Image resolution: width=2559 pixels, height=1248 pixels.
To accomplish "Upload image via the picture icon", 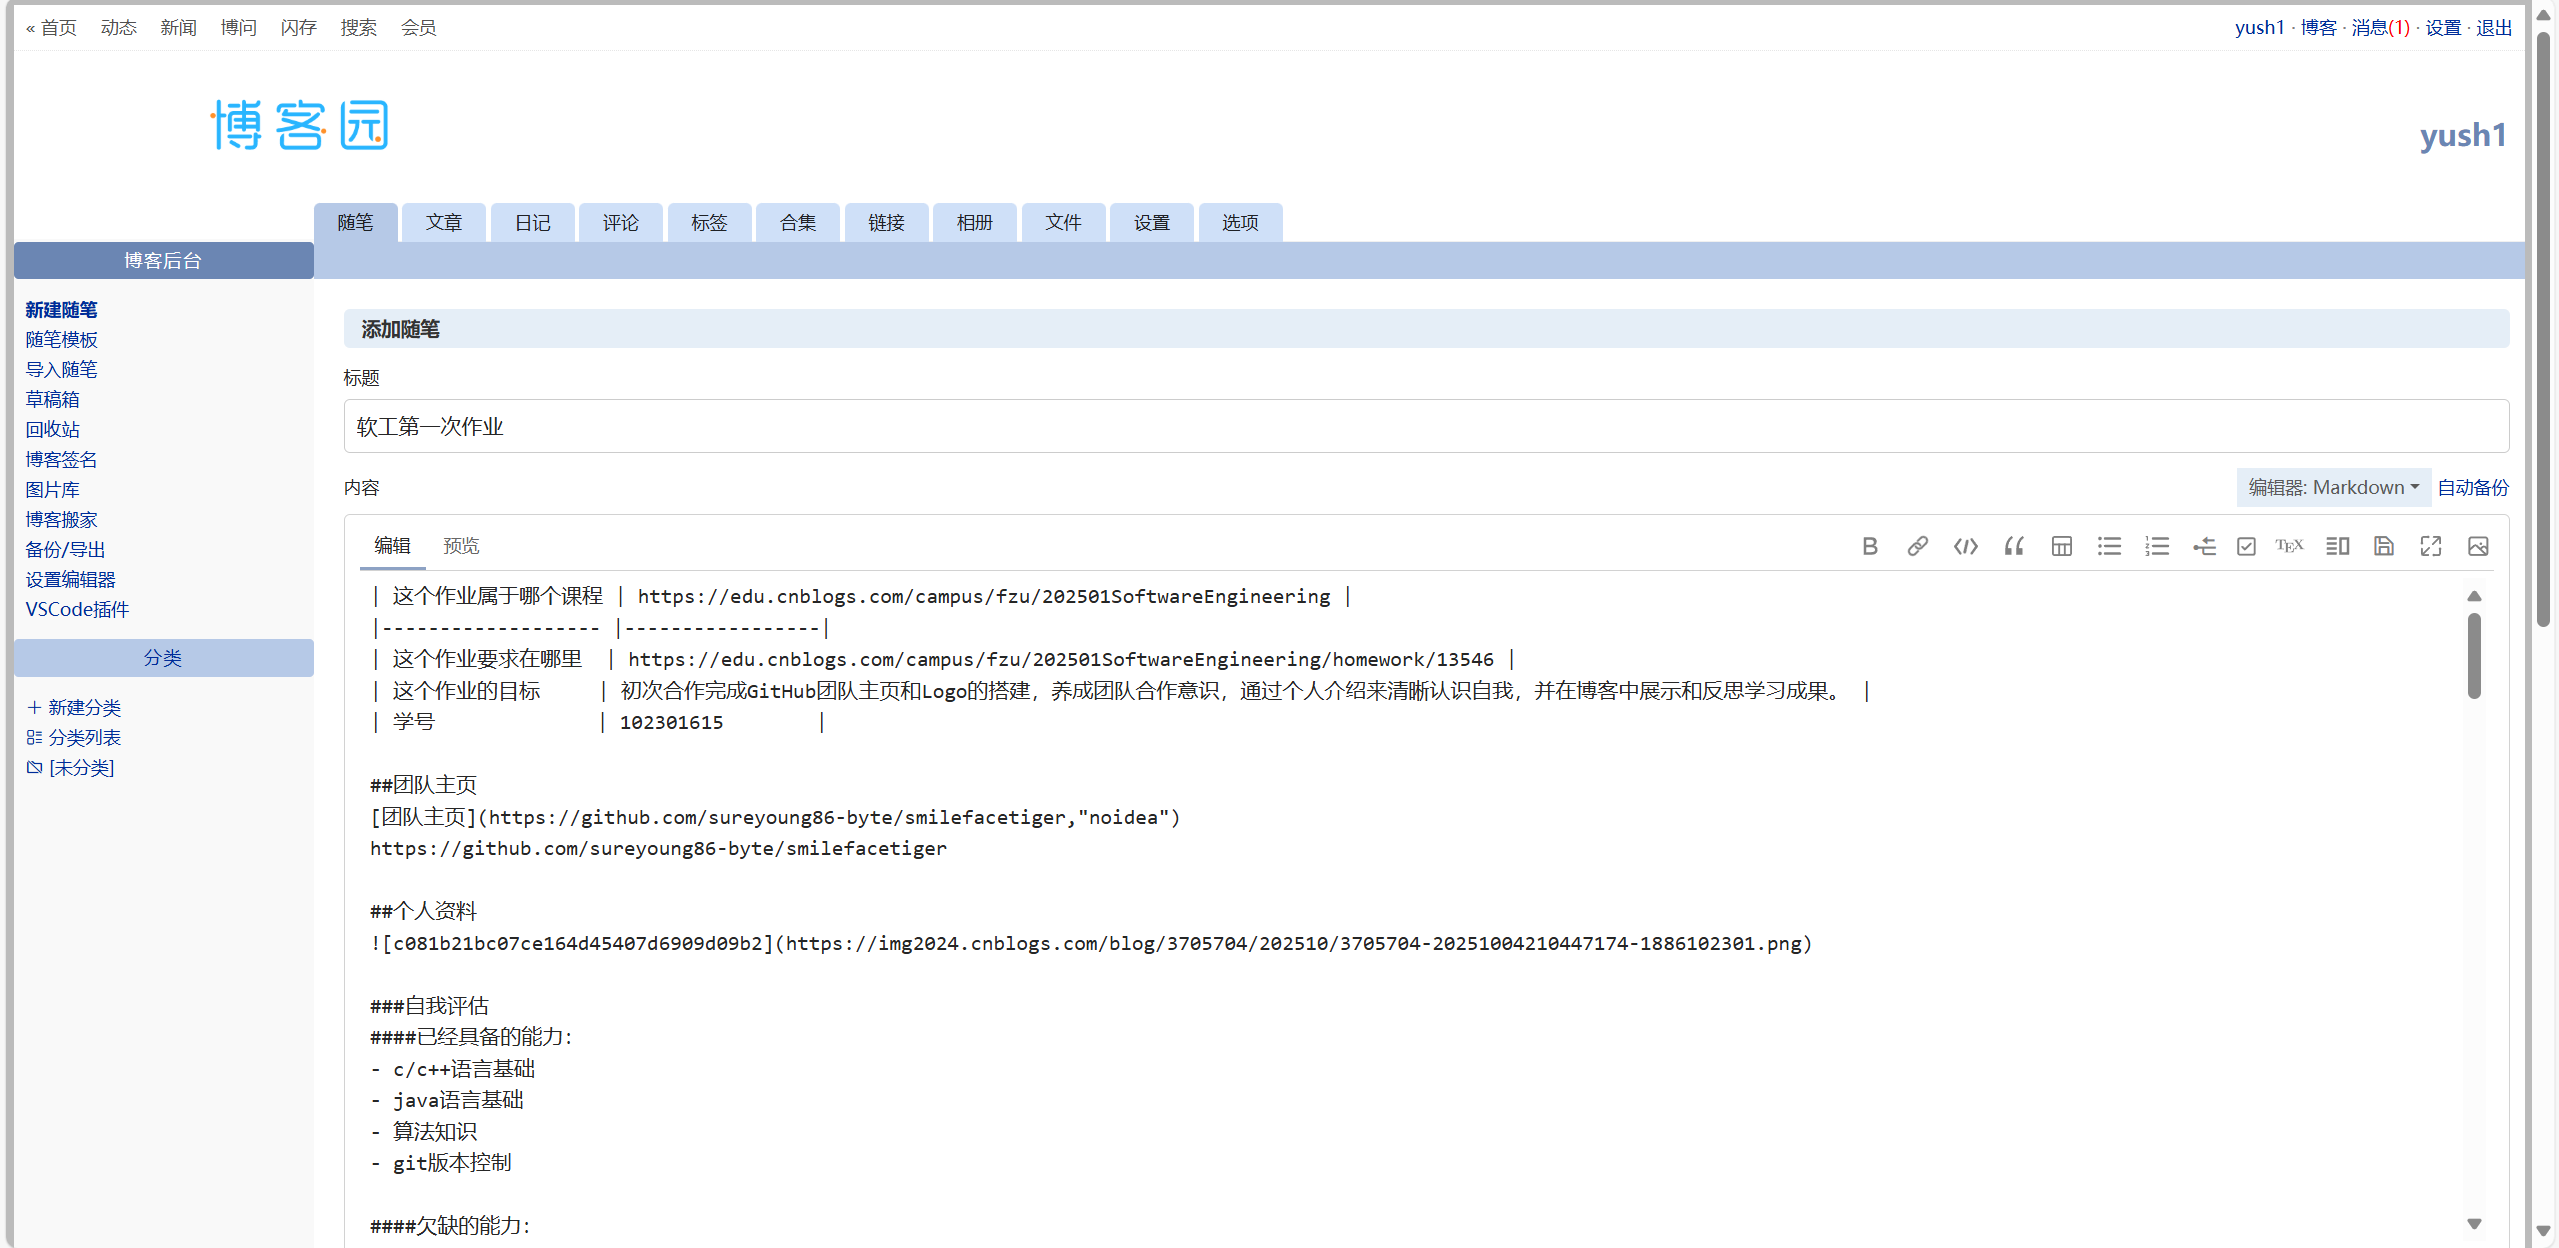I will coord(2478,546).
